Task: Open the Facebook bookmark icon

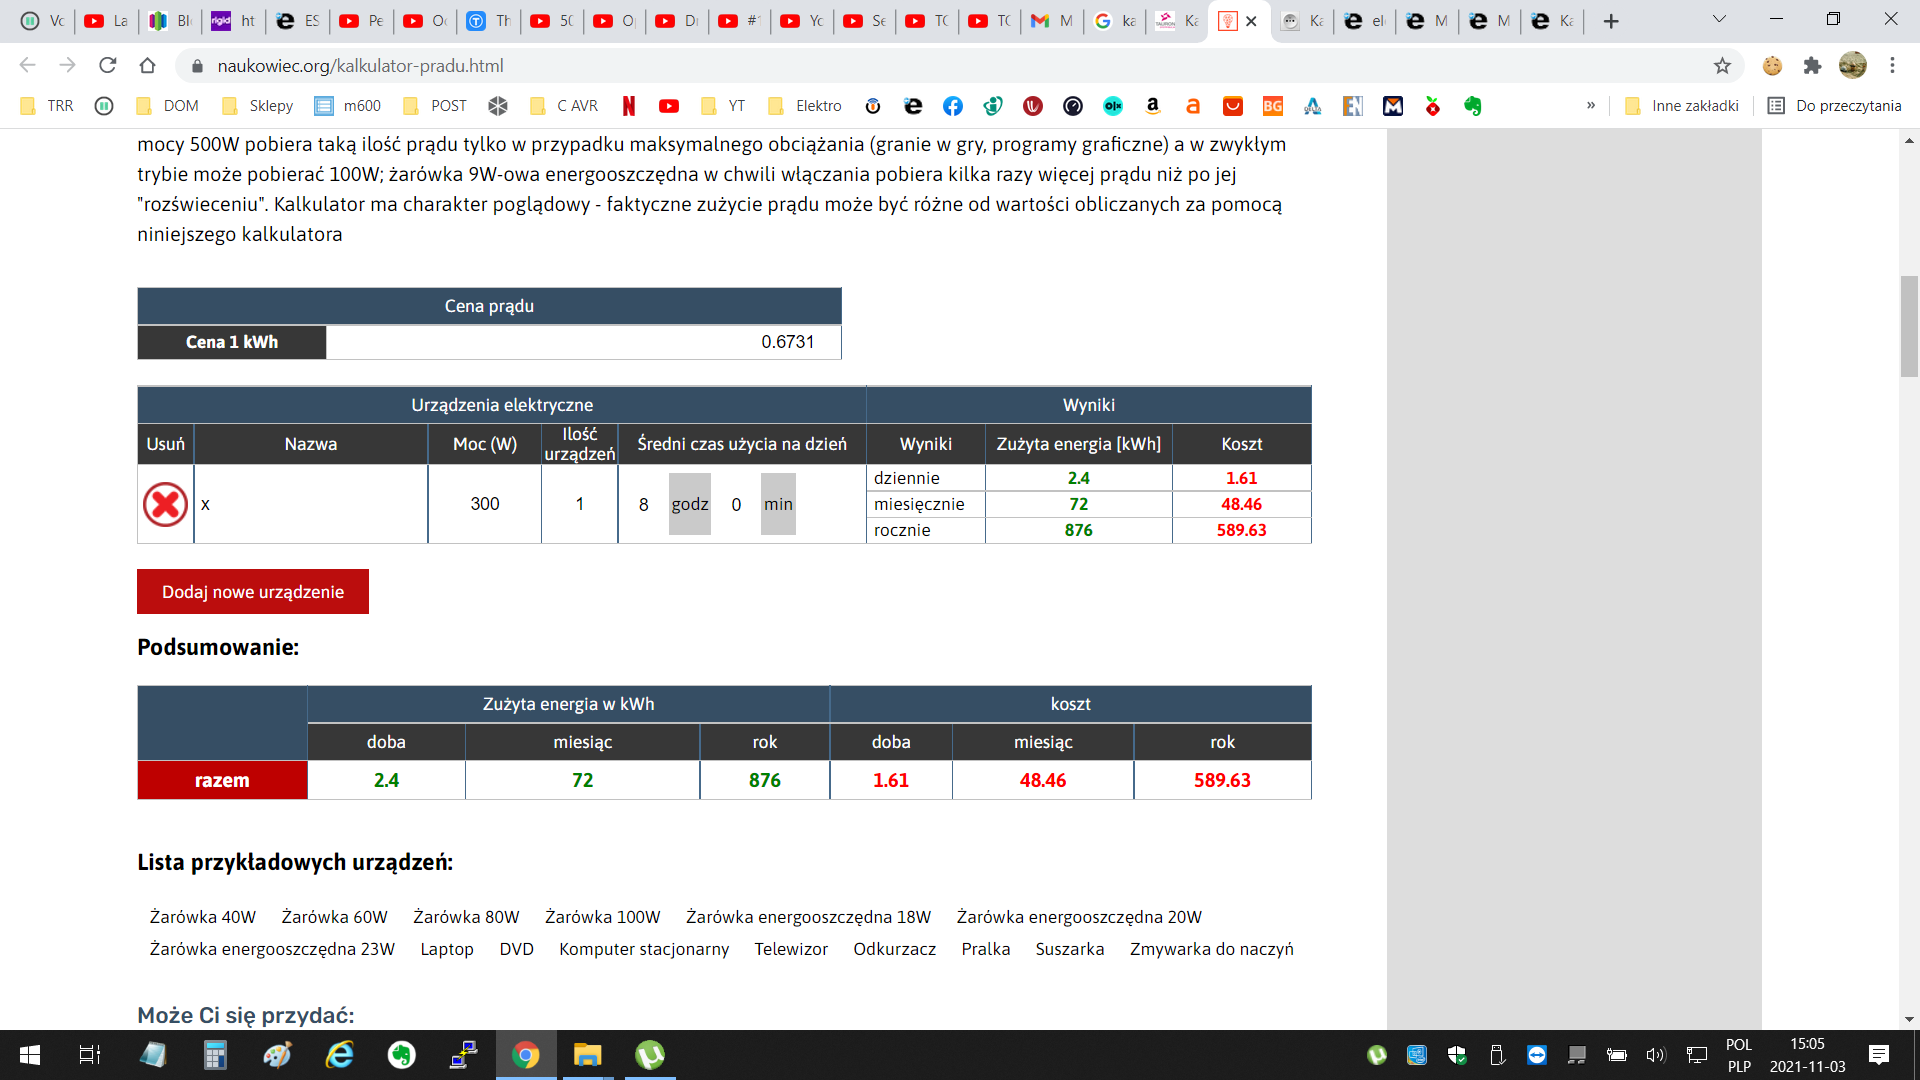Action: (x=953, y=106)
